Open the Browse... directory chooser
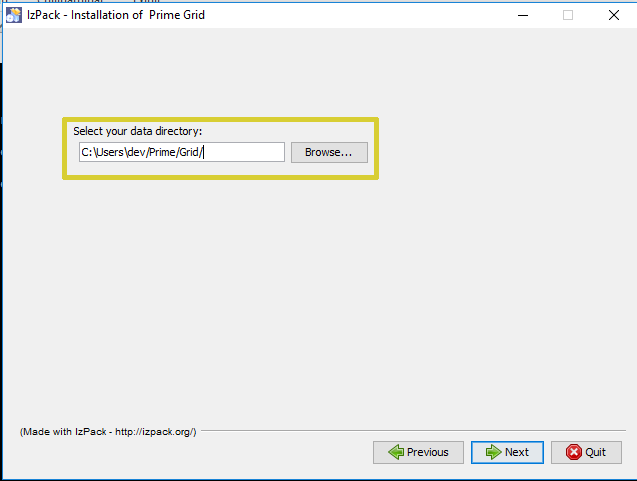 point(329,152)
